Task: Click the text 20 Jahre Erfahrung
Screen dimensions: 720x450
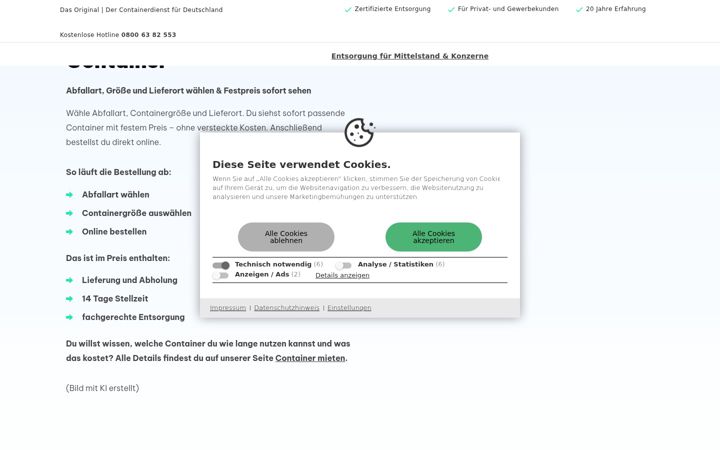Action: pyautogui.click(x=616, y=9)
